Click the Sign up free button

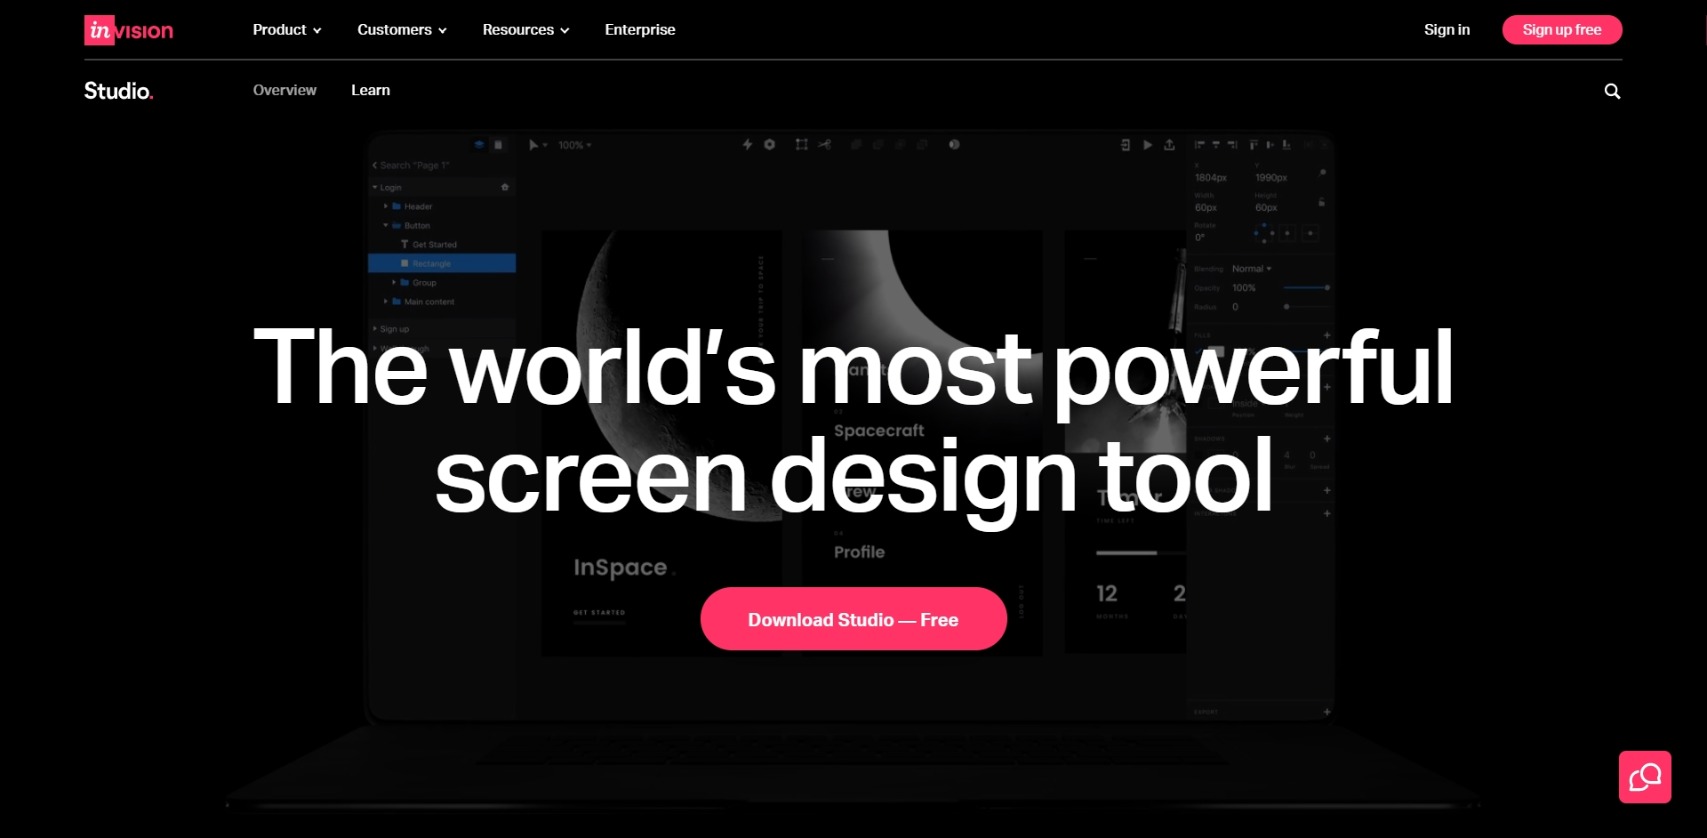pyautogui.click(x=1561, y=30)
